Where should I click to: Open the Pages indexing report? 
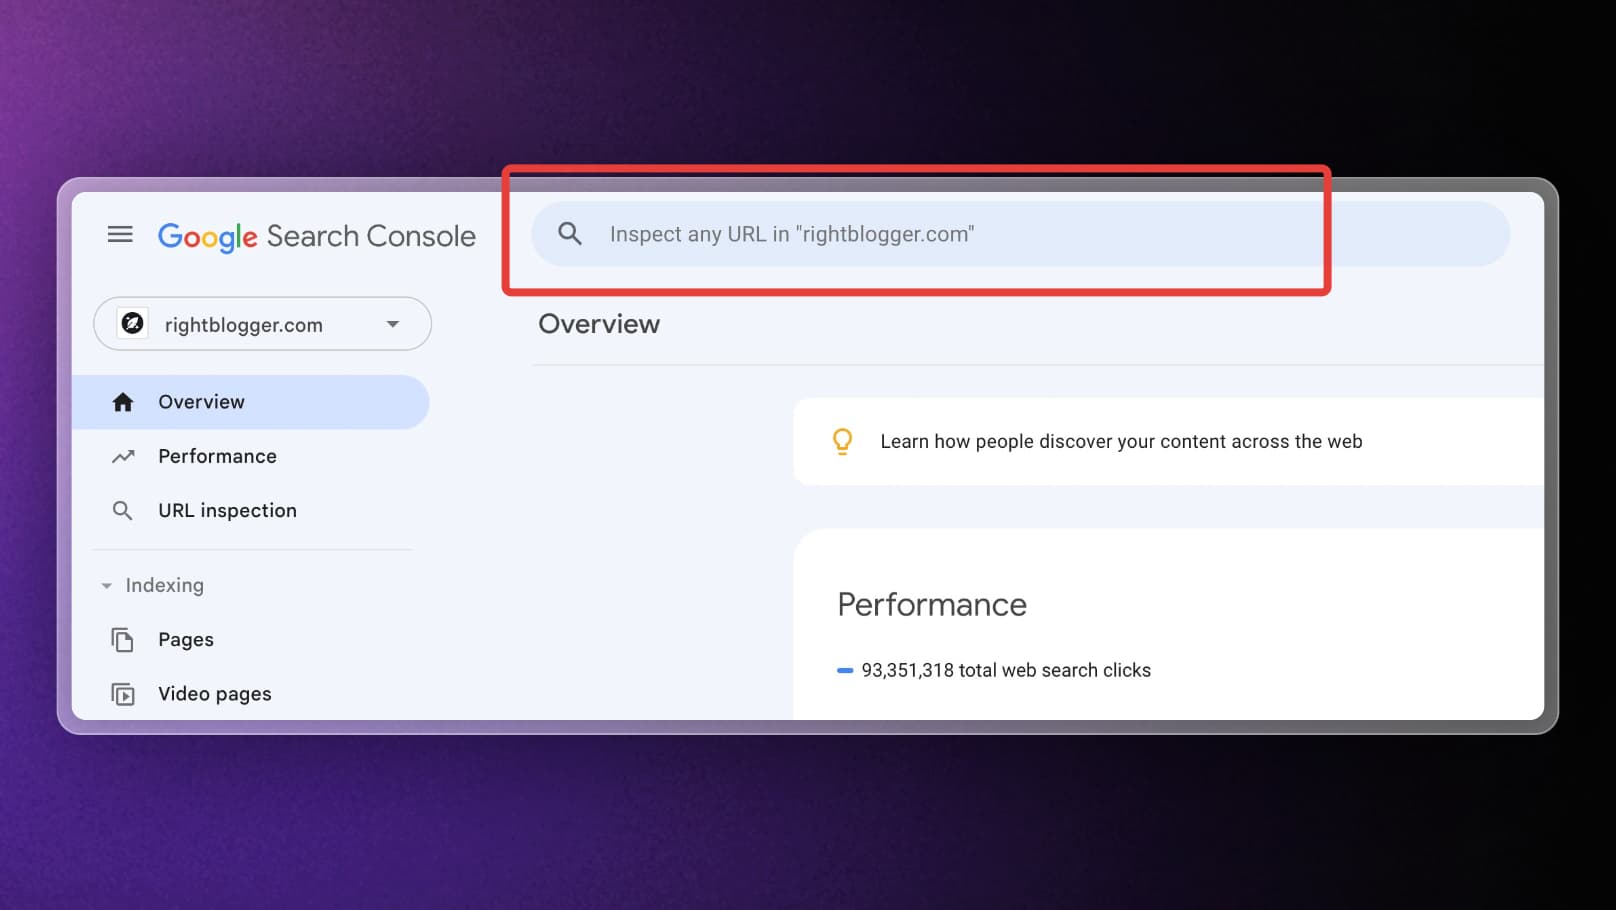tap(185, 639)
